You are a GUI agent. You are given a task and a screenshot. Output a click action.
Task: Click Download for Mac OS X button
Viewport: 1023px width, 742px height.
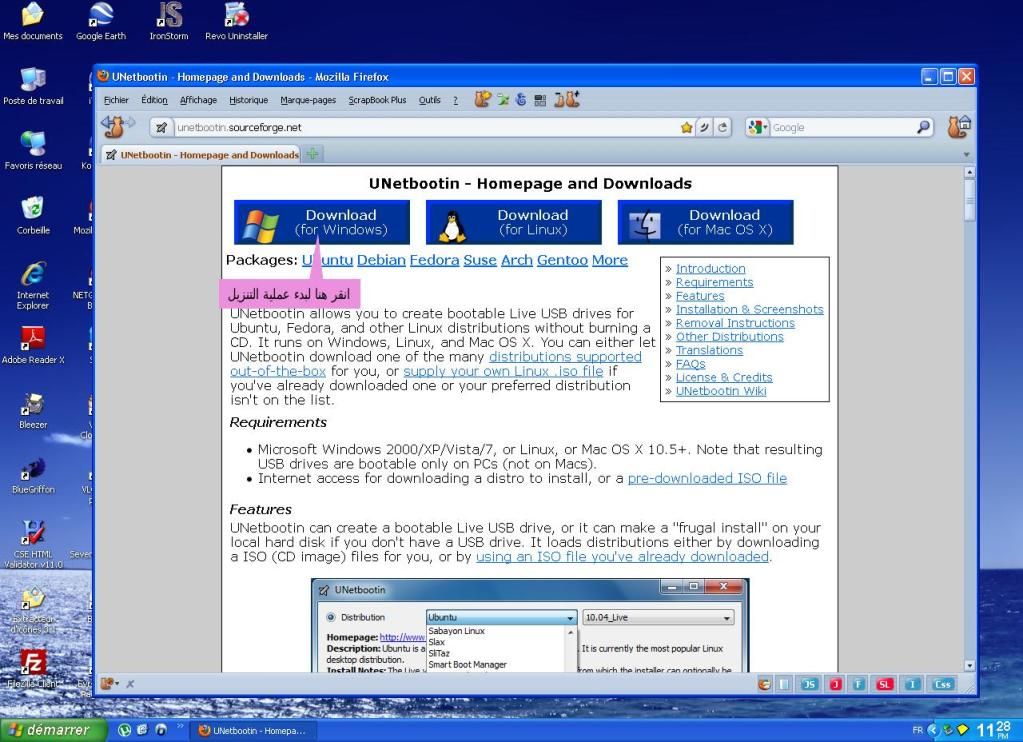(705, 222)
